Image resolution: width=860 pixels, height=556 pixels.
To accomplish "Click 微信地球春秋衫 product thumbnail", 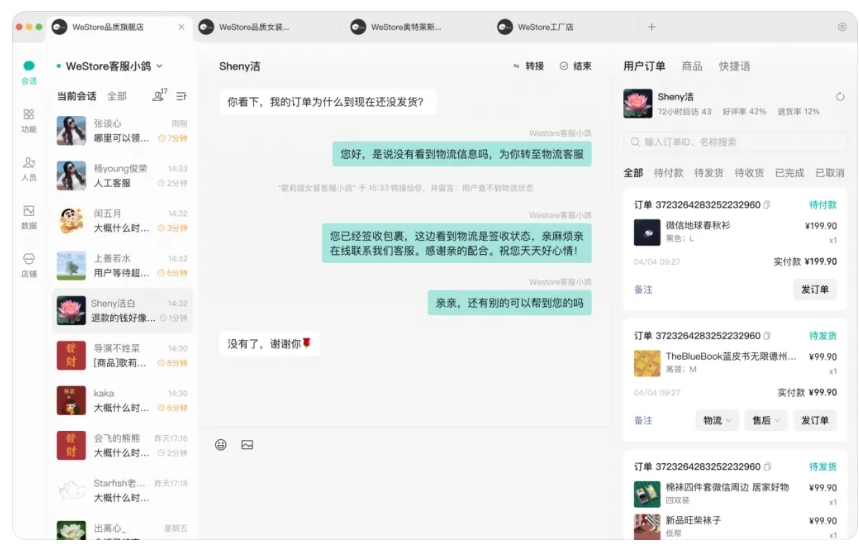I will (647, 232).
